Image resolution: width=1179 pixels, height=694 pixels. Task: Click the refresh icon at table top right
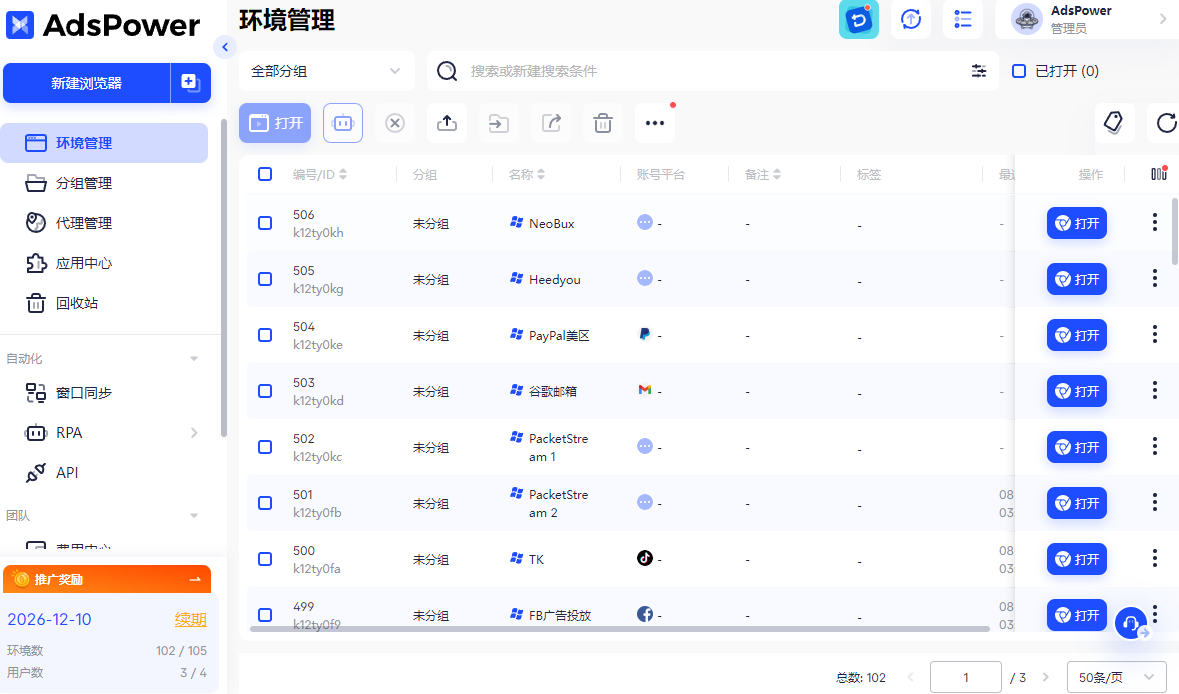pos(1164,123)
